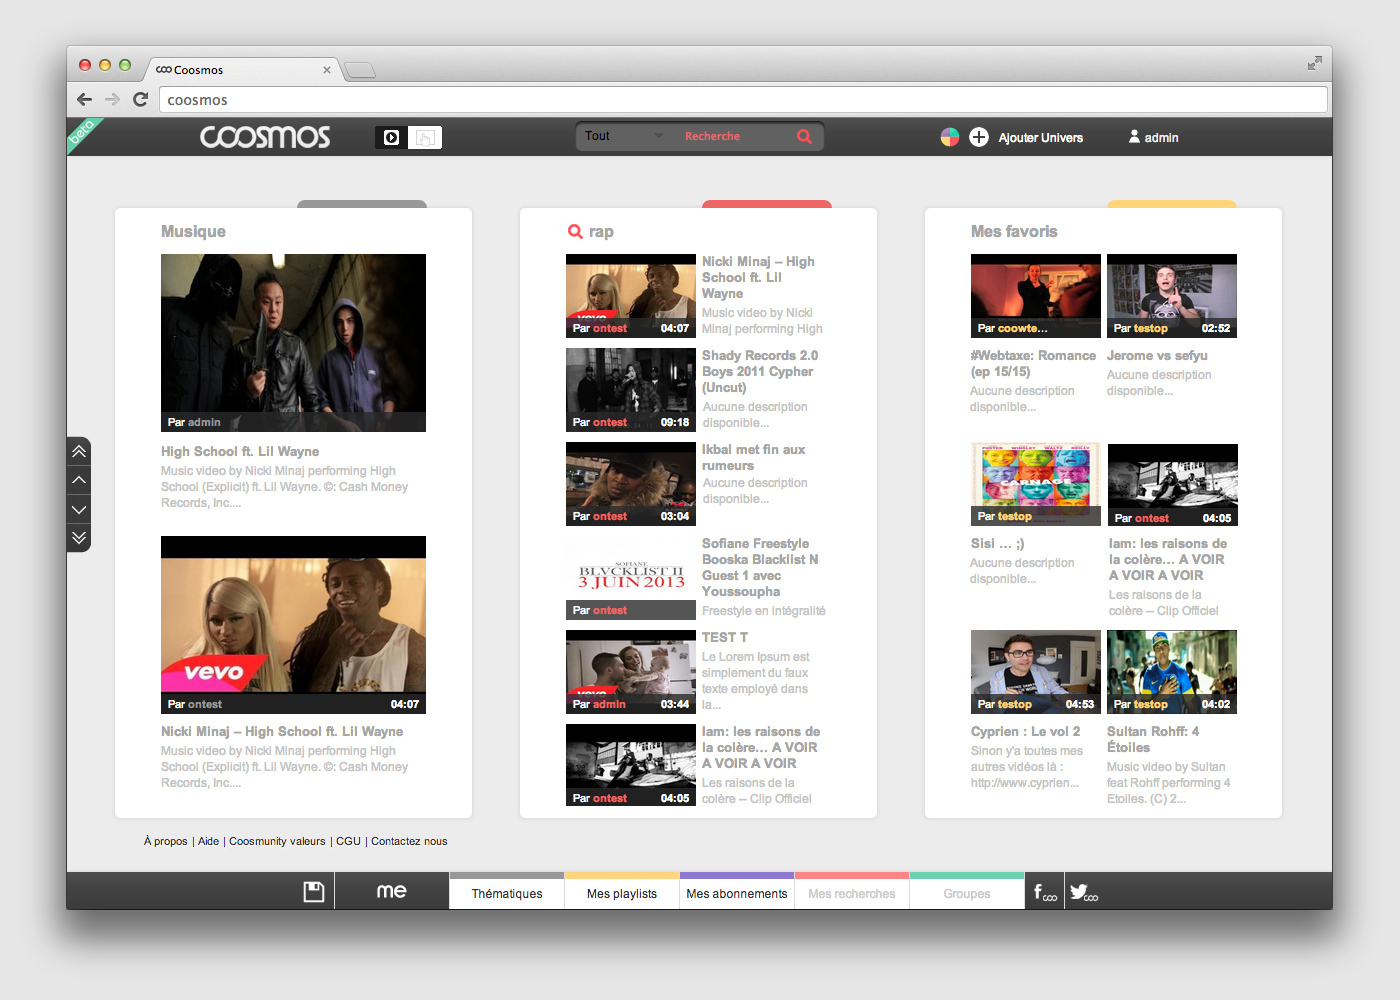The height and width of the screenshot is (1000, 1400).
Task: Open 'Sisi ... ;)' colorful favorite thumbnail
Action: coord(1036,484)
